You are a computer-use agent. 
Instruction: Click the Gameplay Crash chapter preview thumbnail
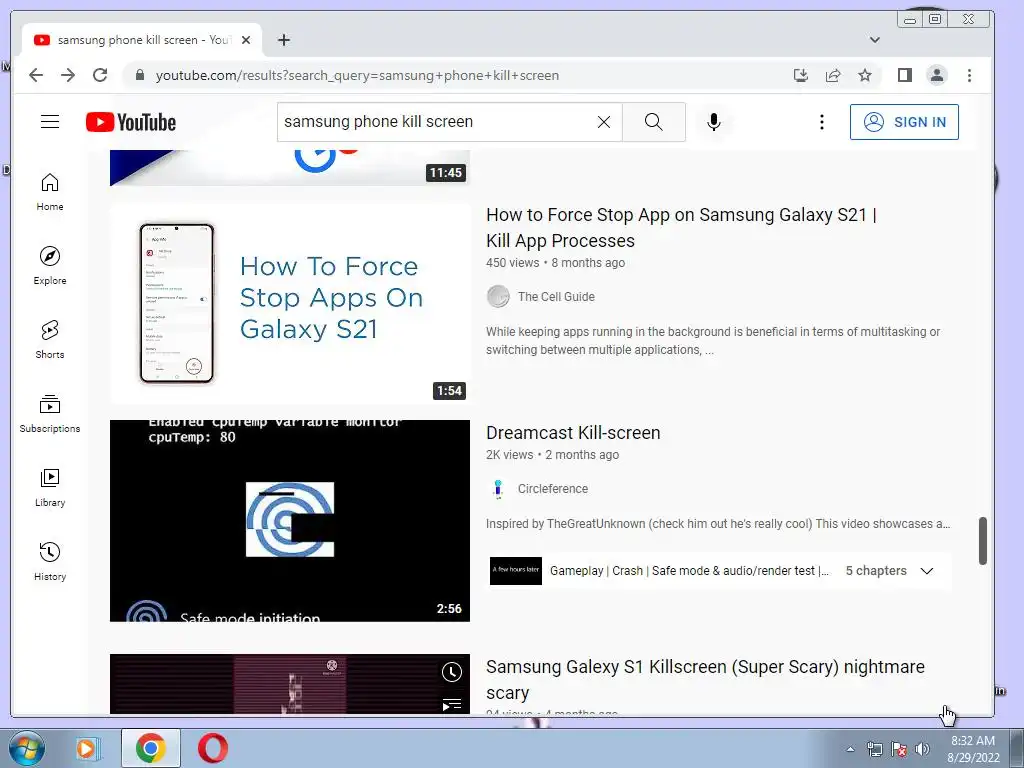pos(516,571)
